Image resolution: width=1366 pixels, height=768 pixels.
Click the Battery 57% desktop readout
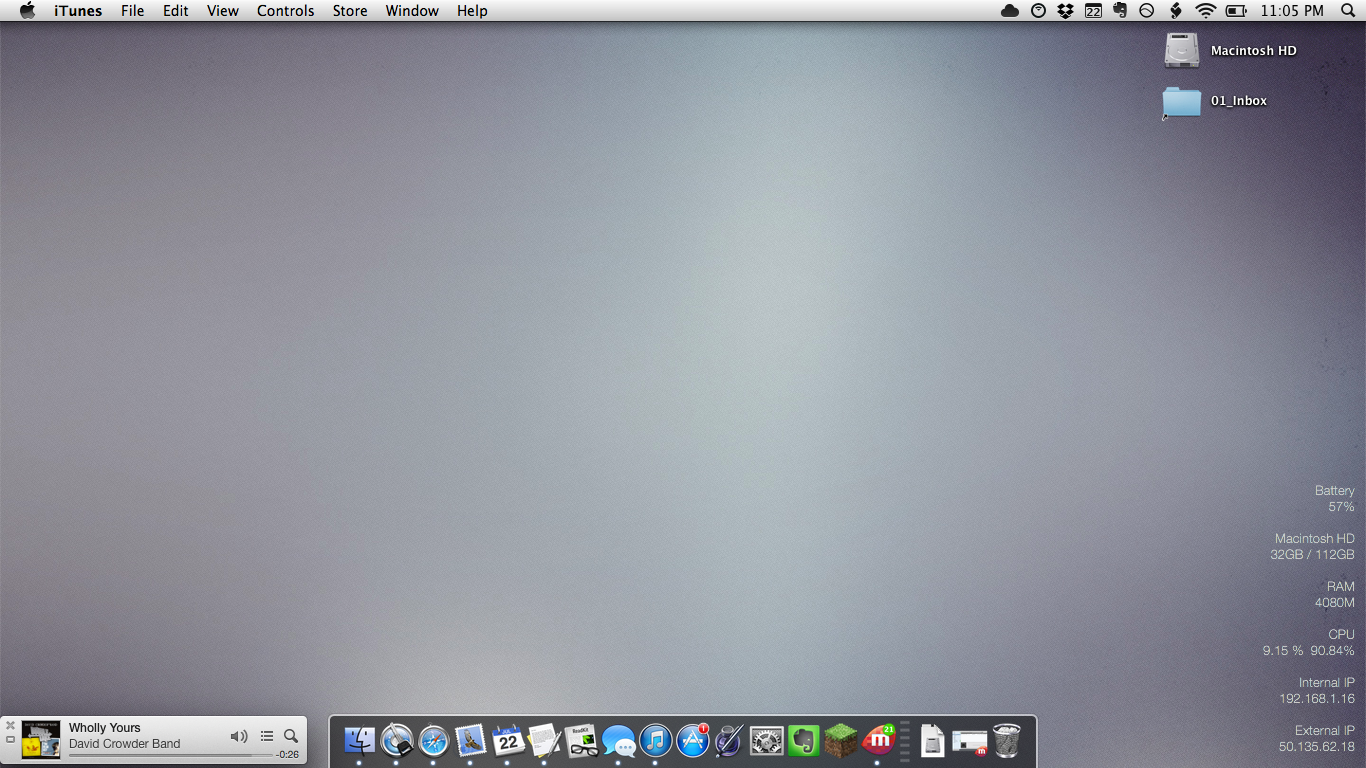pyautogui.click(x=1335, y=499)
